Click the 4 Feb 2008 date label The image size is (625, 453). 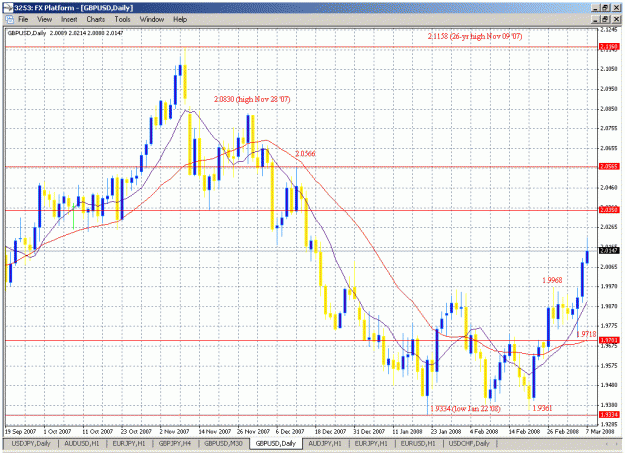pos(484,432)
